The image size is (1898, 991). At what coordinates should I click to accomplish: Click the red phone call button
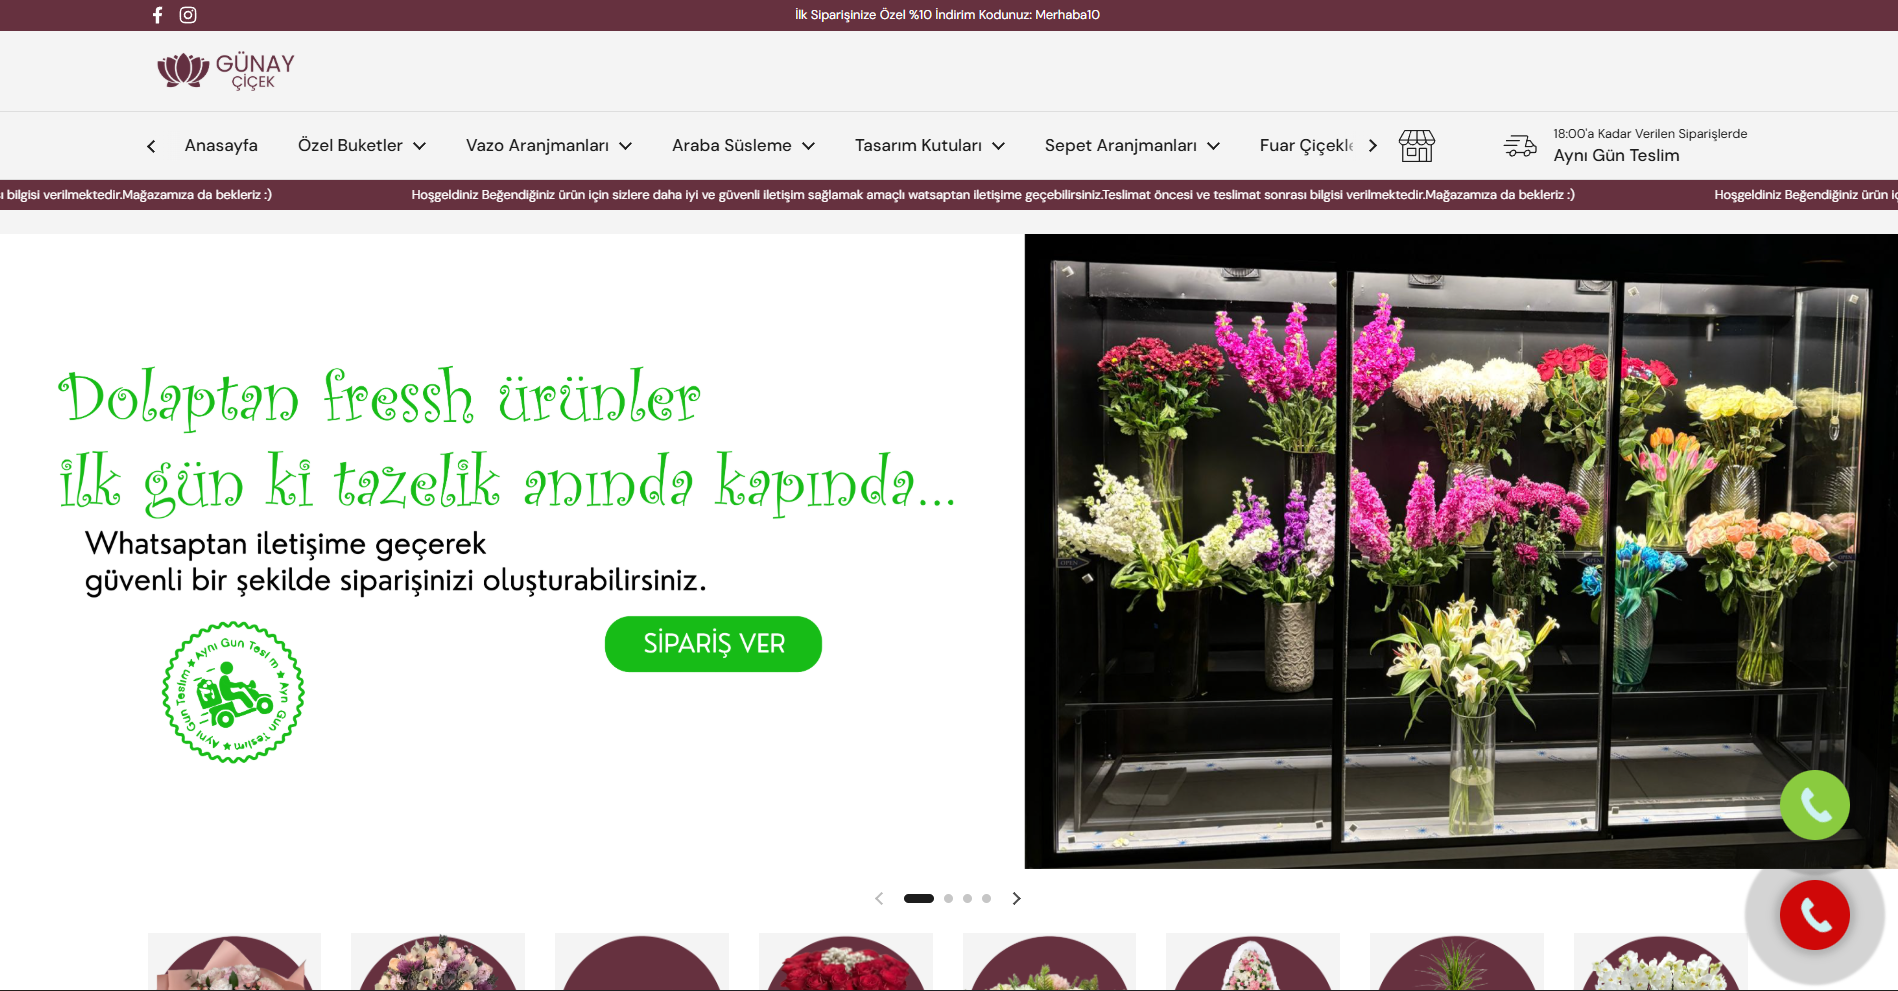point(1815,915)
